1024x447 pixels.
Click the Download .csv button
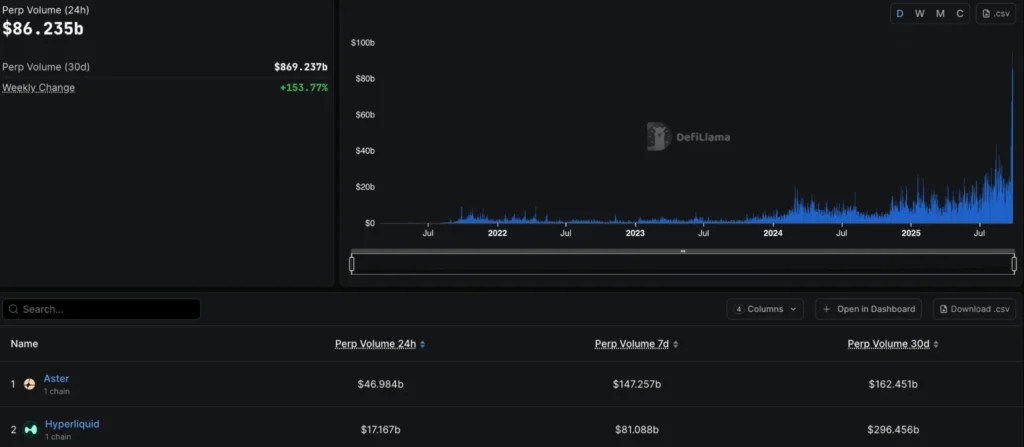tap(975, 309)
